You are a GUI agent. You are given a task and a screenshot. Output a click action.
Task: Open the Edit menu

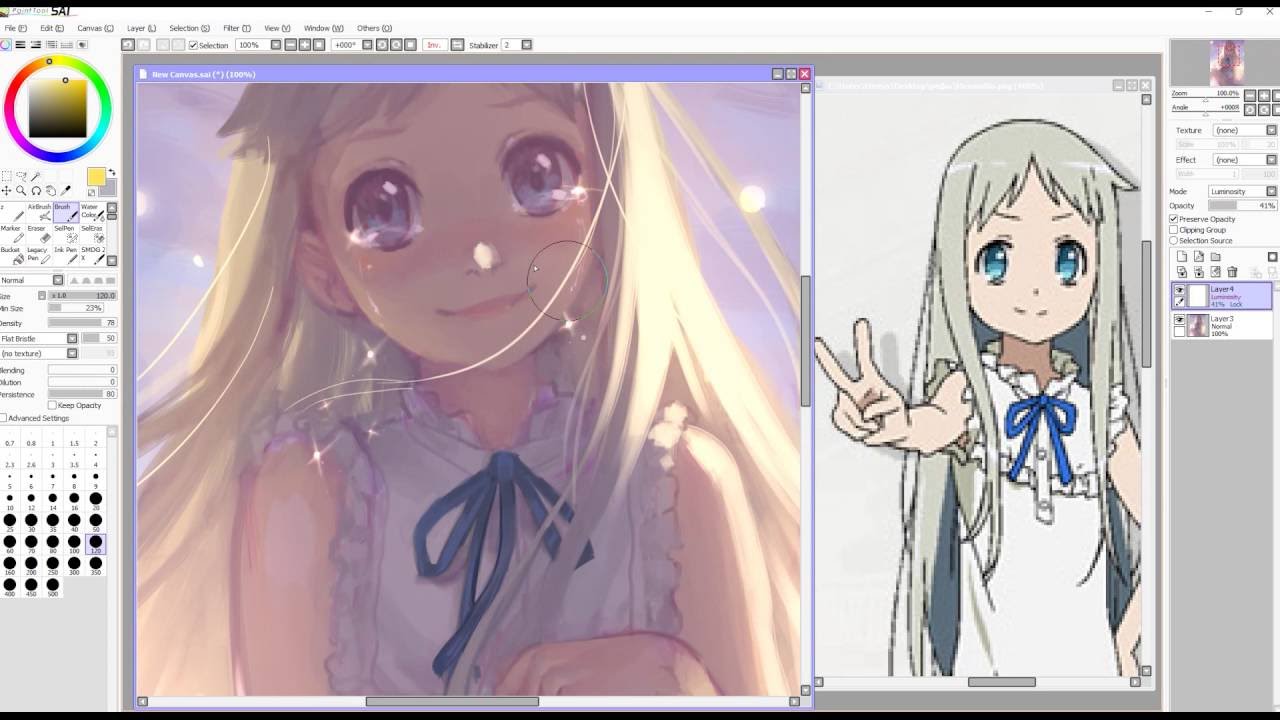click(52, 28)
